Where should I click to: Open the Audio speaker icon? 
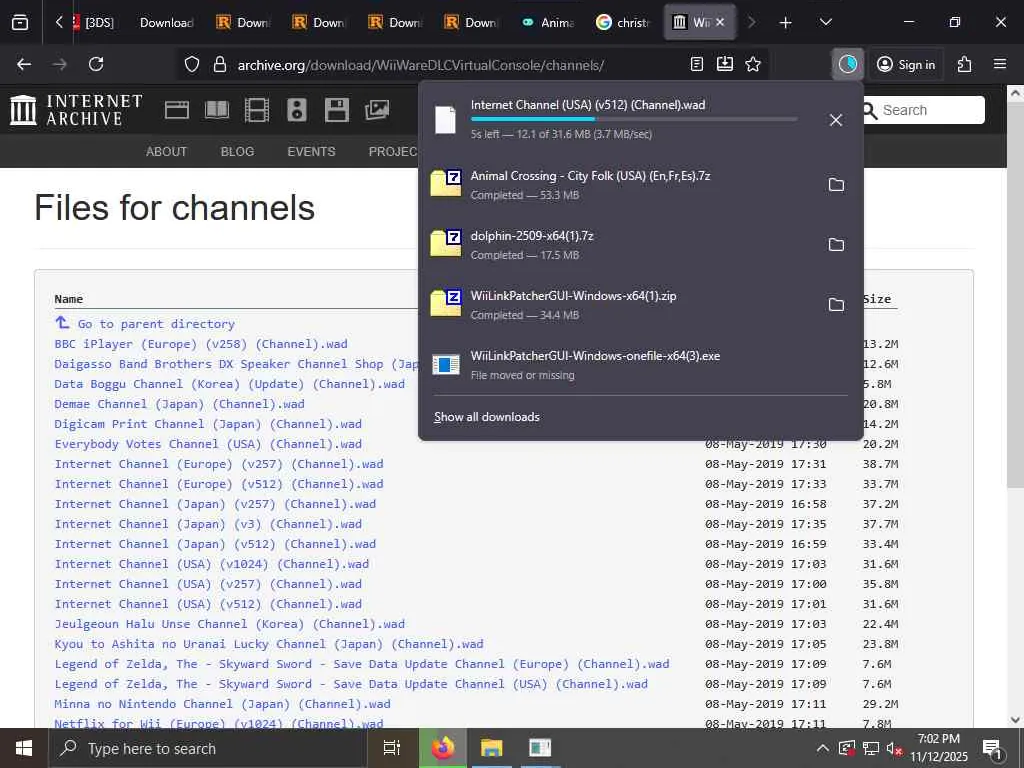point(296,110)
